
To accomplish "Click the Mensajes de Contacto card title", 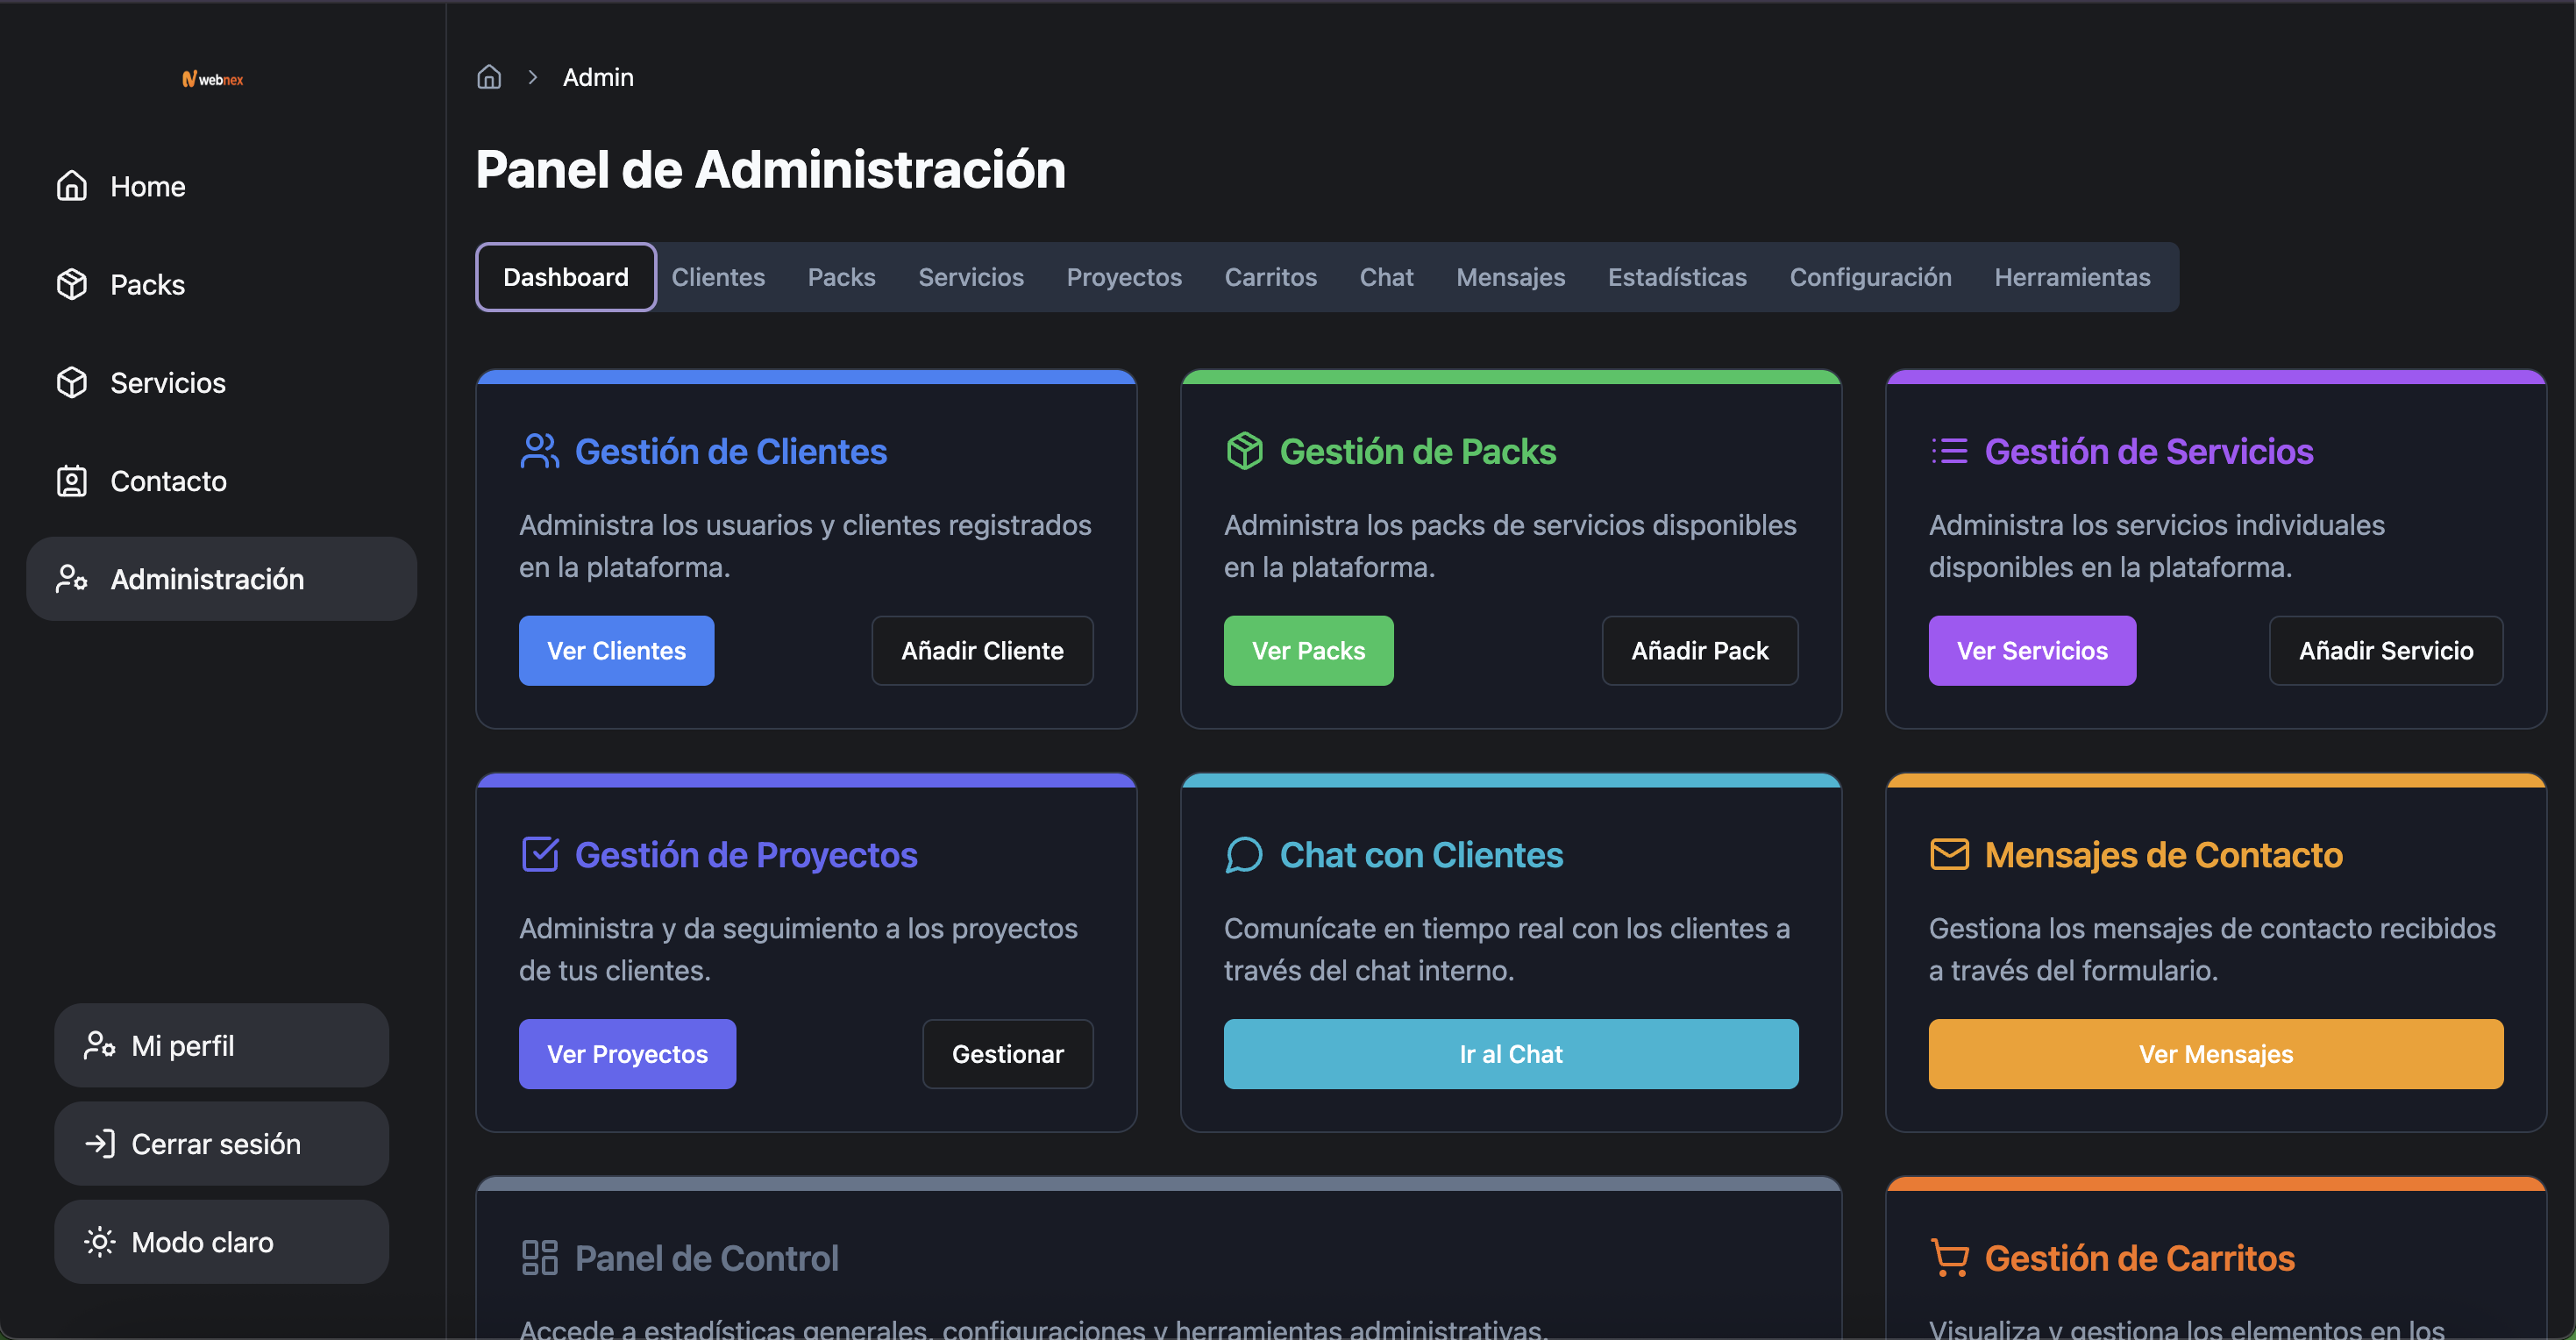I will pyautogui.click(x=2164, y=854).
